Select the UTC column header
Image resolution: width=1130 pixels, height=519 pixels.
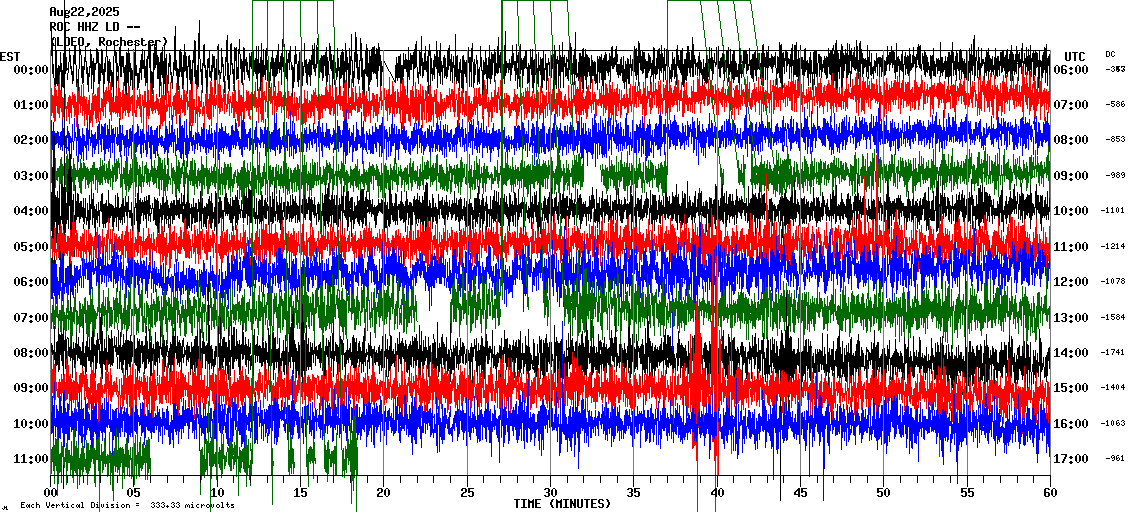click(1074, 56)
